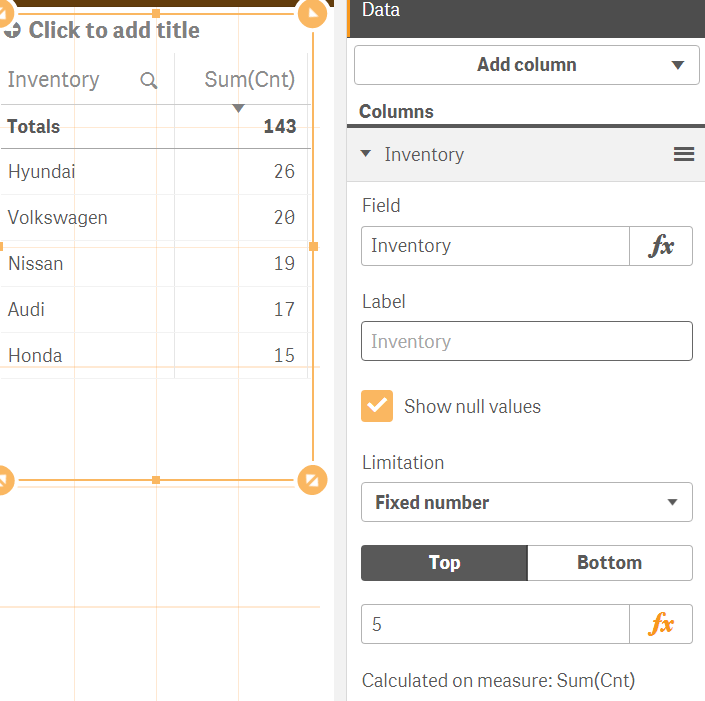Click the Label input field
This screenshot has height=701, width=705.
526,341
